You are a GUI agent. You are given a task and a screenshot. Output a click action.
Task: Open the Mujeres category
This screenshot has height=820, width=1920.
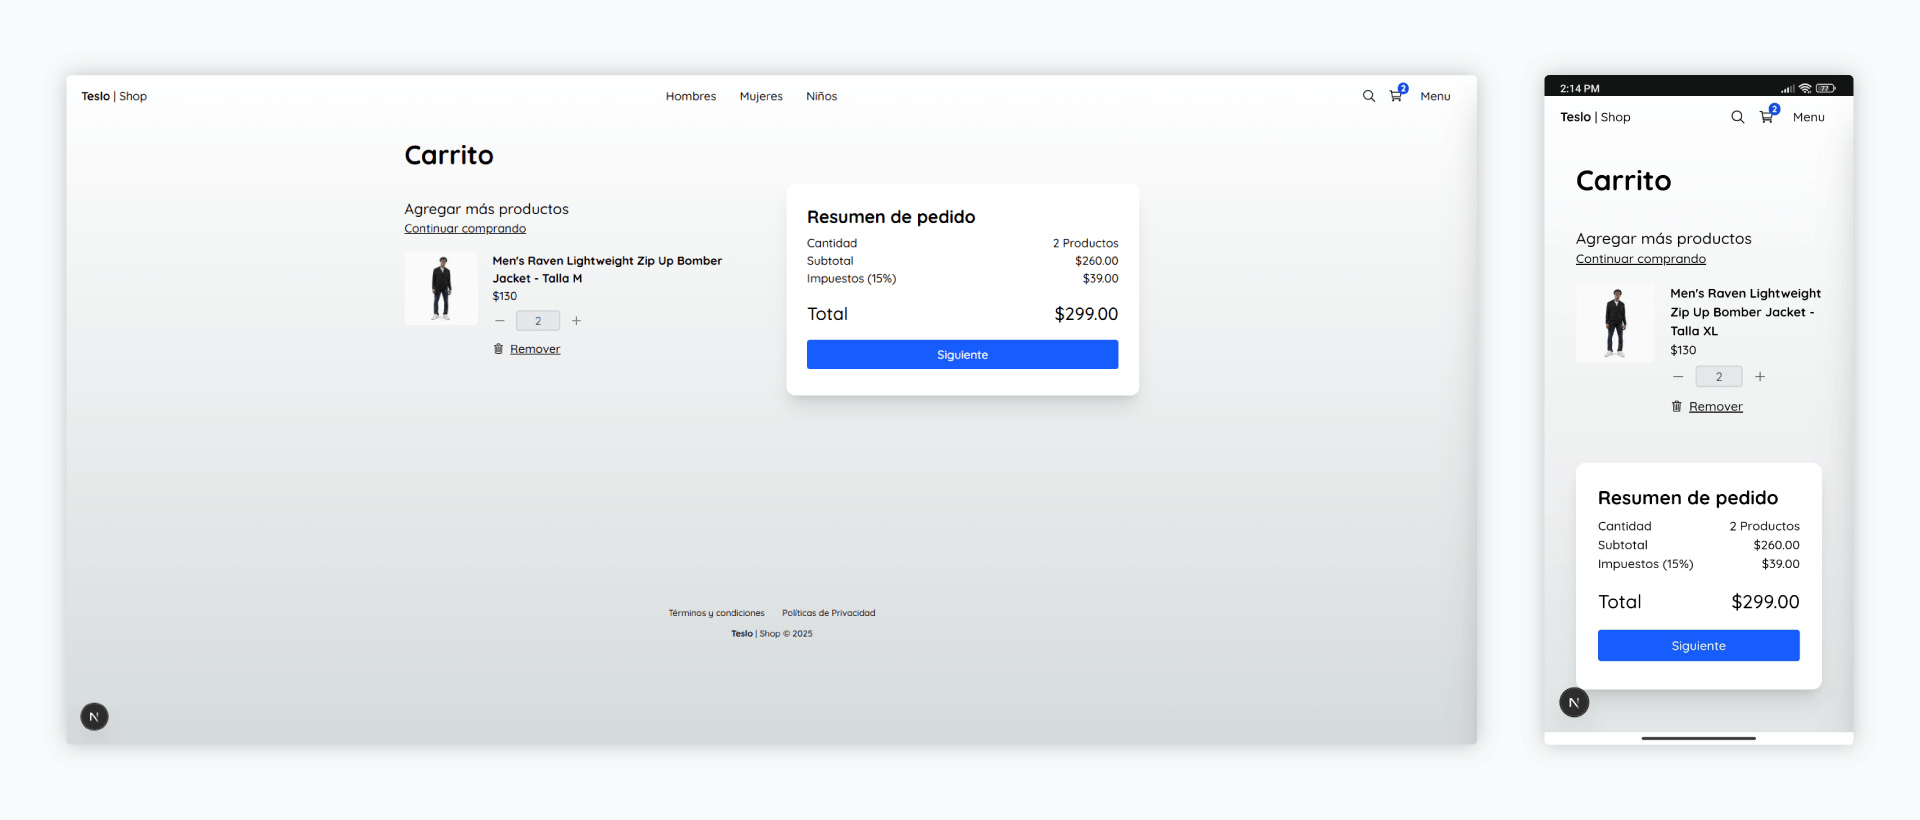coord(761,96)
